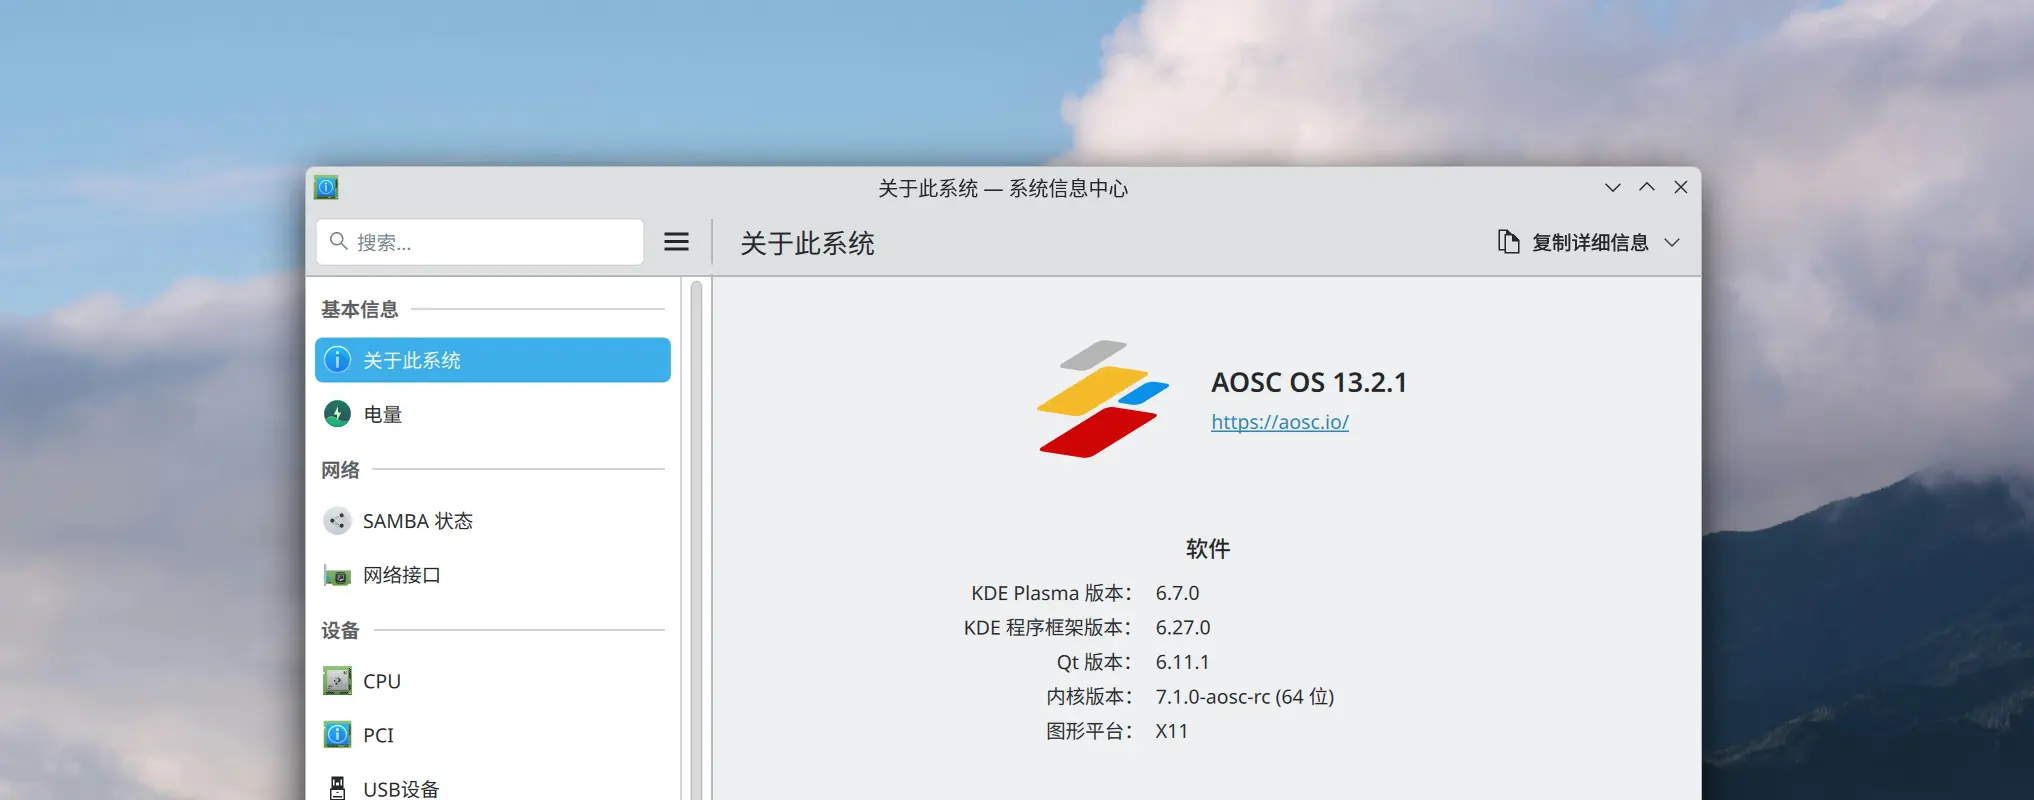Expand the 复制详细信息 dropdown arrow
Viewport: 2034px width, 800px height.
tap(1672, 242)
